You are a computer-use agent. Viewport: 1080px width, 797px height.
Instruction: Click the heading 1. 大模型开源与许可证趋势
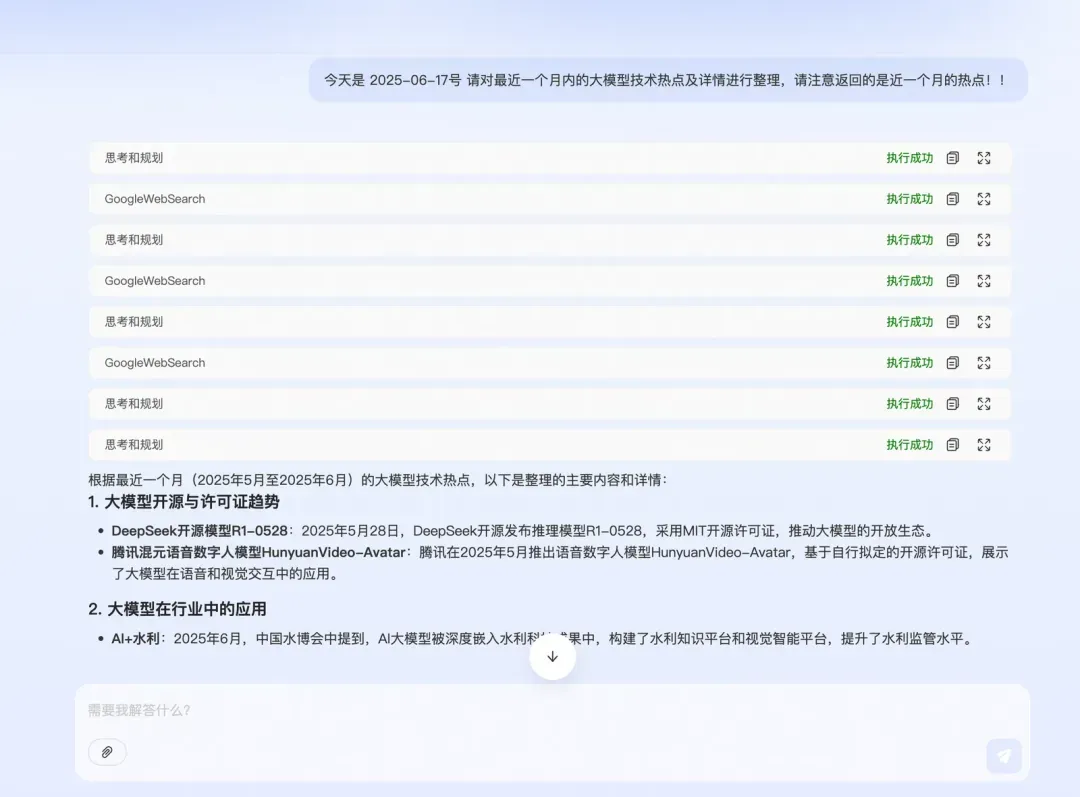[184, 502]
